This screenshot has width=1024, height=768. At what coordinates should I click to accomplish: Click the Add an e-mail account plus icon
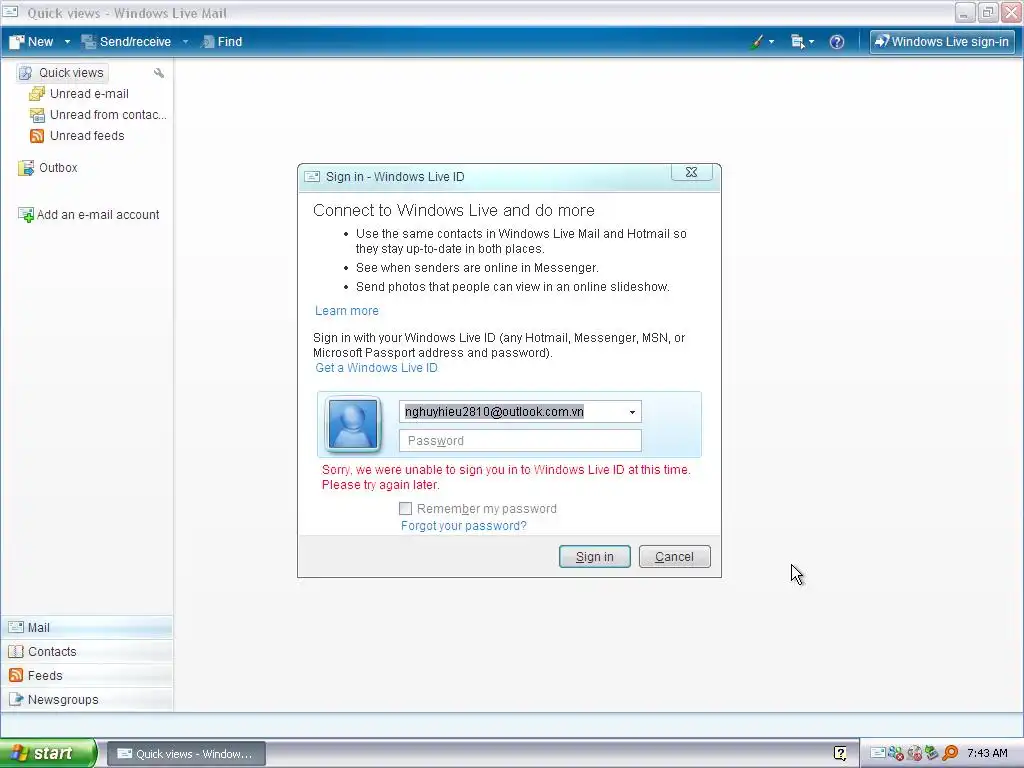point(25,215)
